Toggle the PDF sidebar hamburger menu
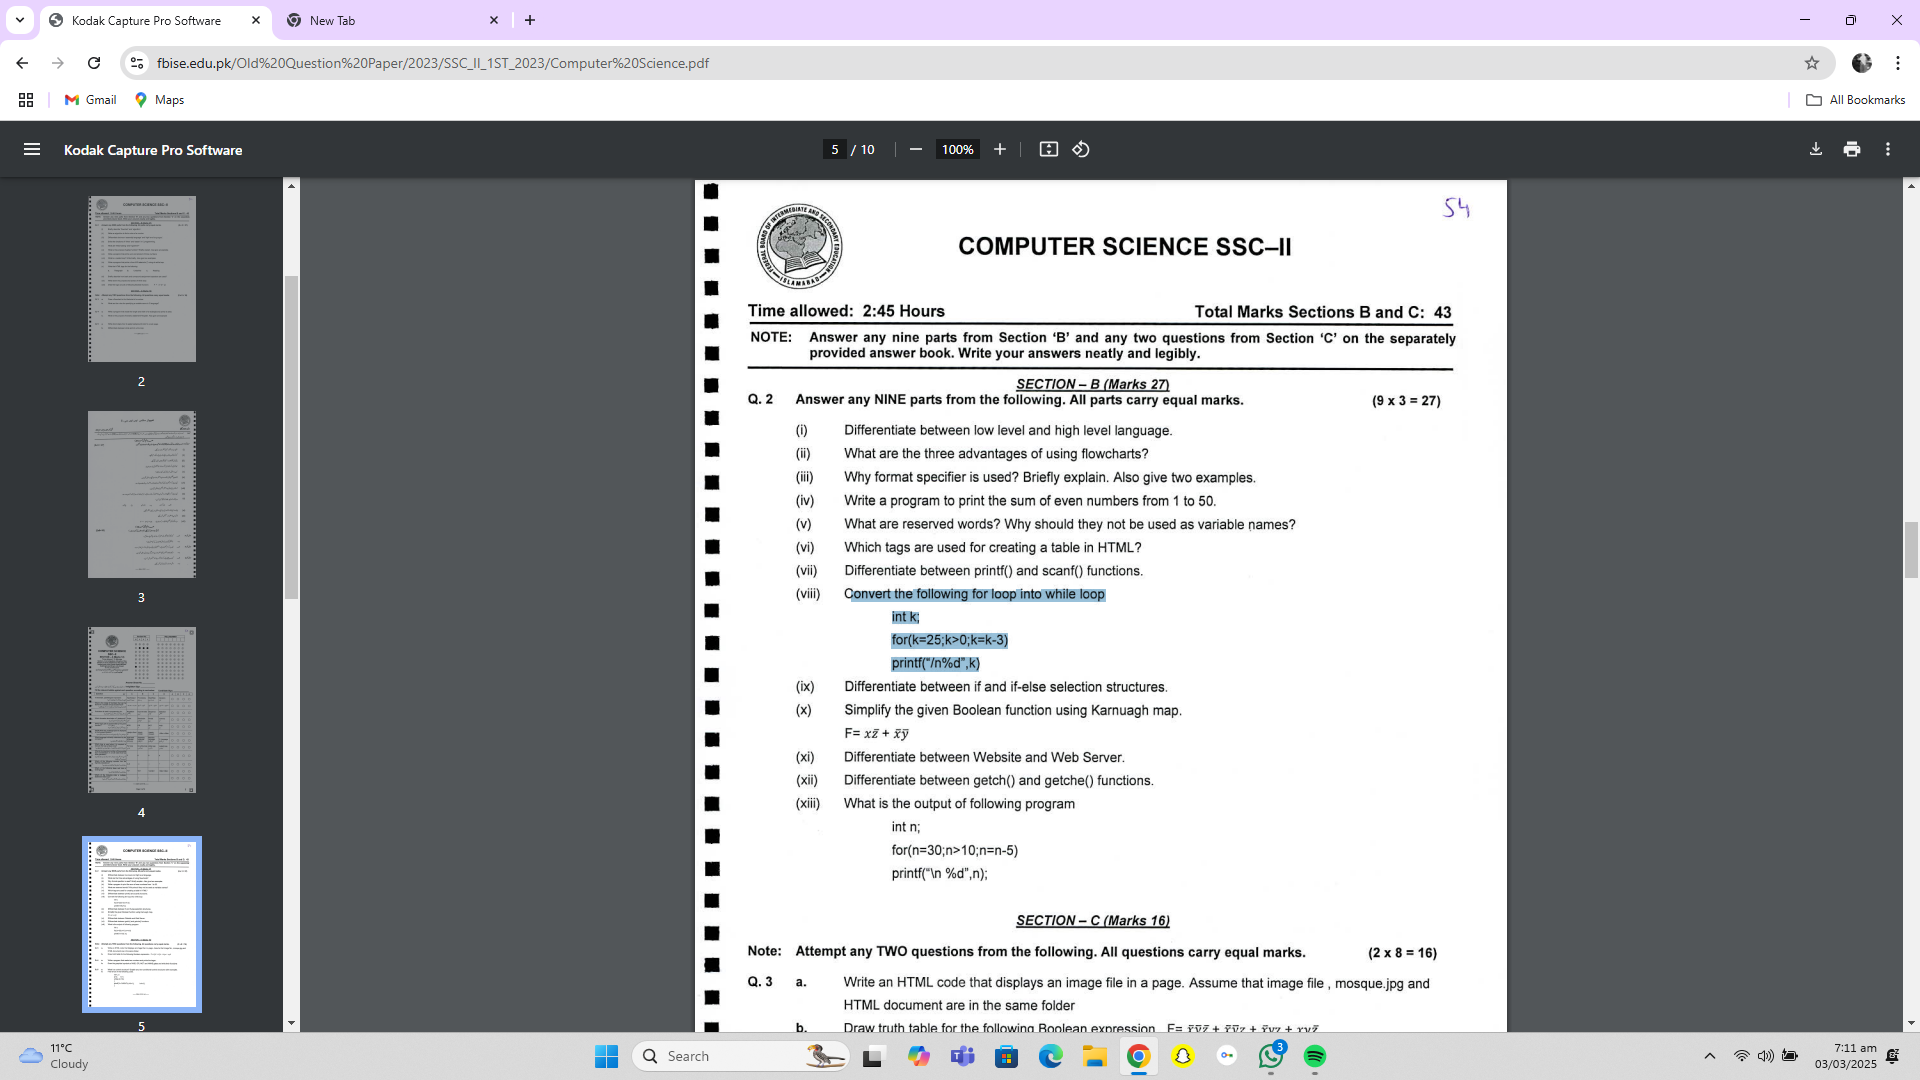 coord(32,149)
